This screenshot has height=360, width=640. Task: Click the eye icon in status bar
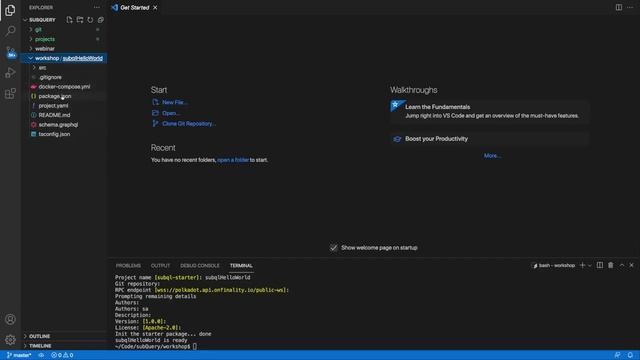41,355
